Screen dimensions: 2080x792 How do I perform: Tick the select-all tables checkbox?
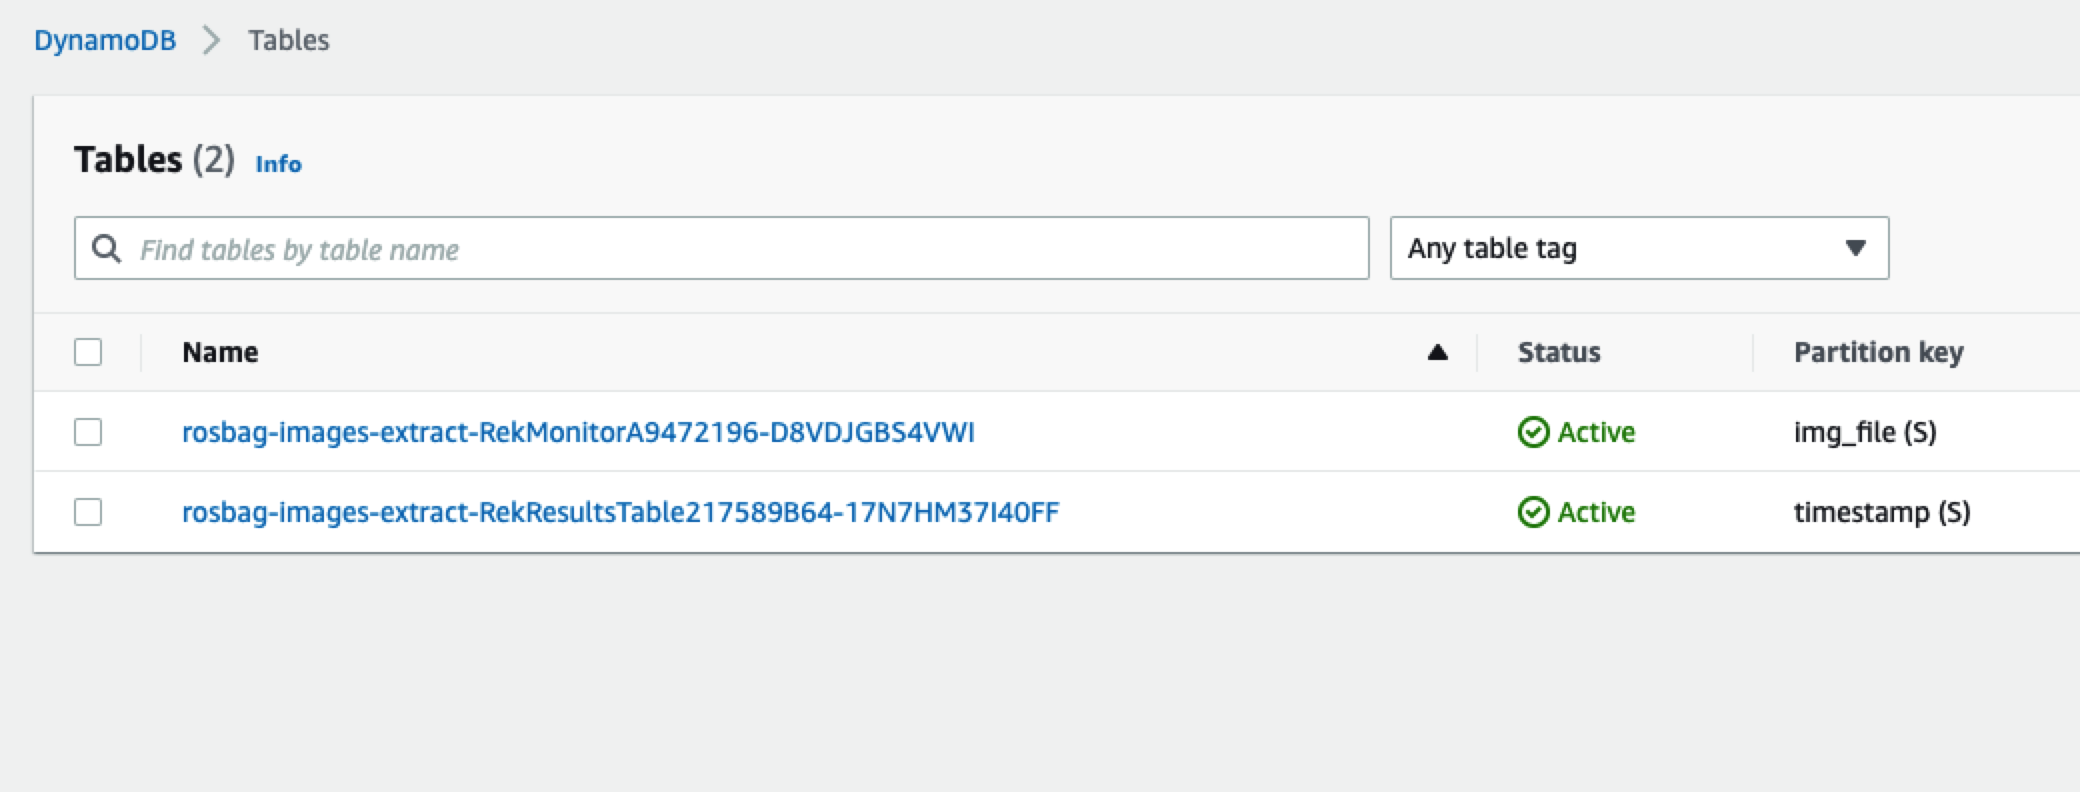point(88,352)
